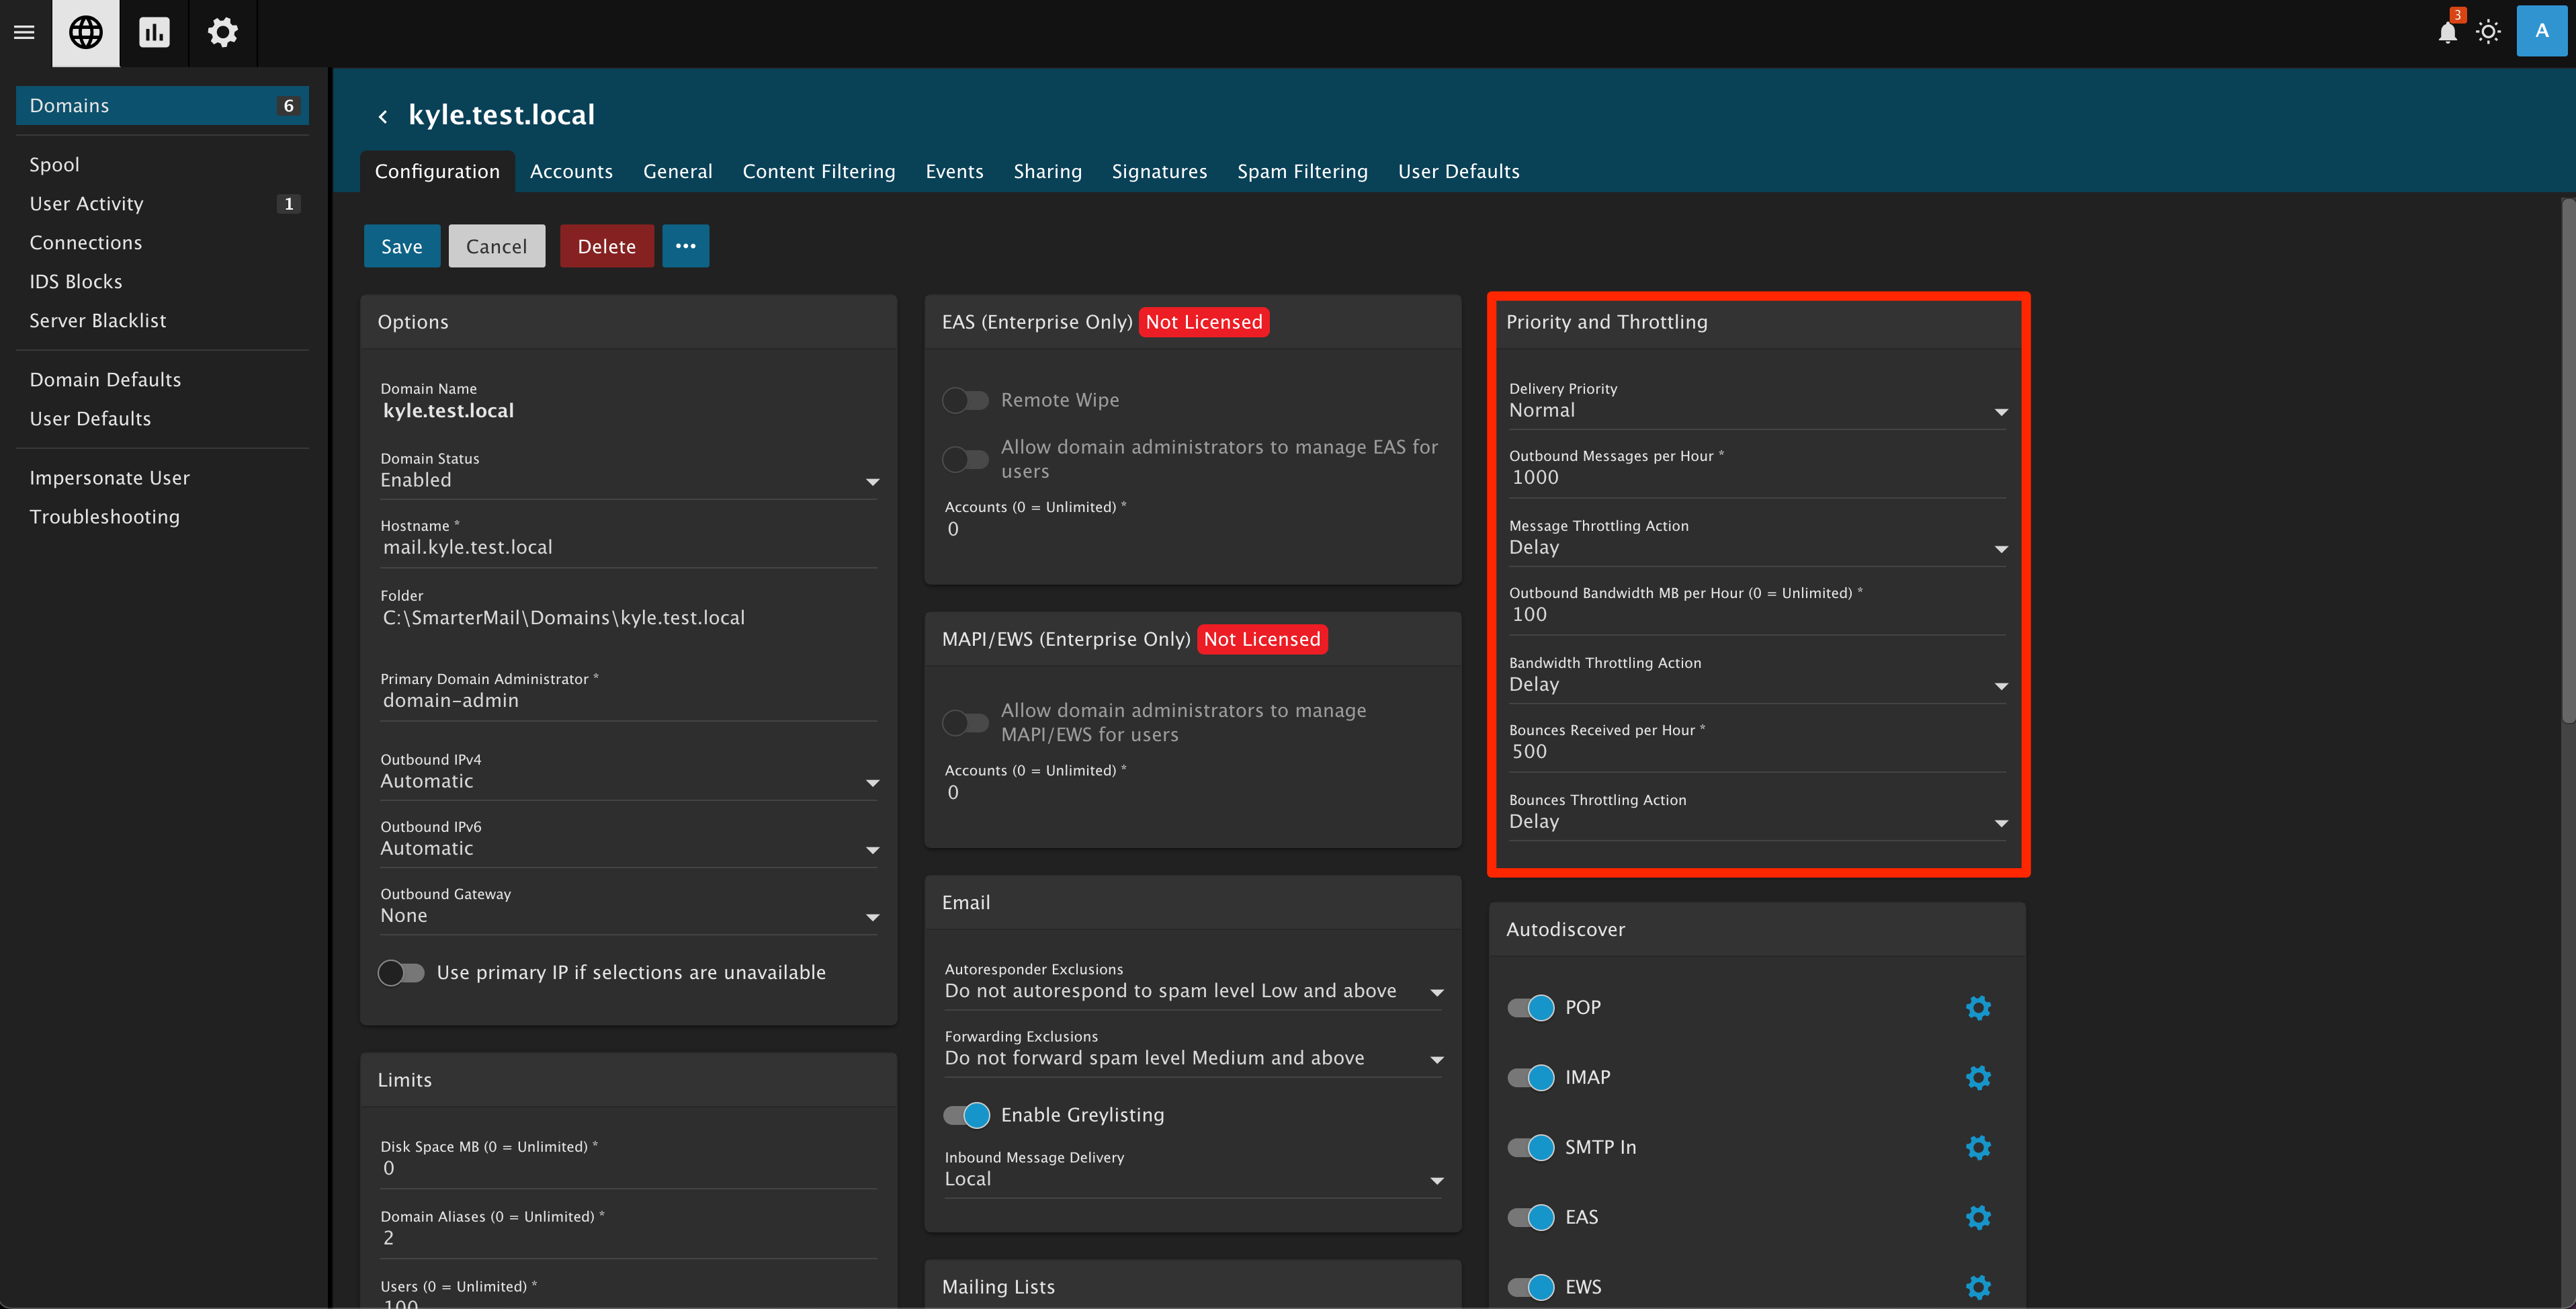Viewport: 2576px width, 1309px height.
Task: Click the globe Manage icon
Action: [x=86, y=33]
